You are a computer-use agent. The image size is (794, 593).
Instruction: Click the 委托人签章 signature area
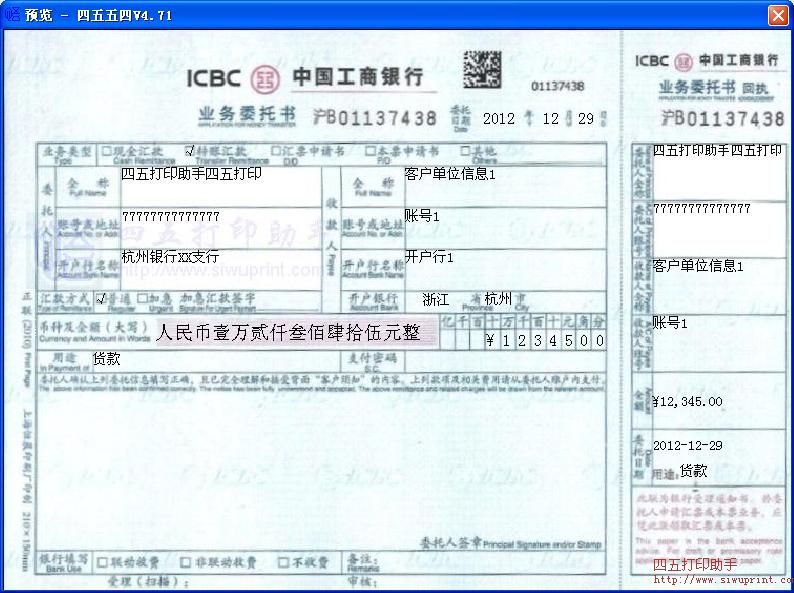(511, 544)
